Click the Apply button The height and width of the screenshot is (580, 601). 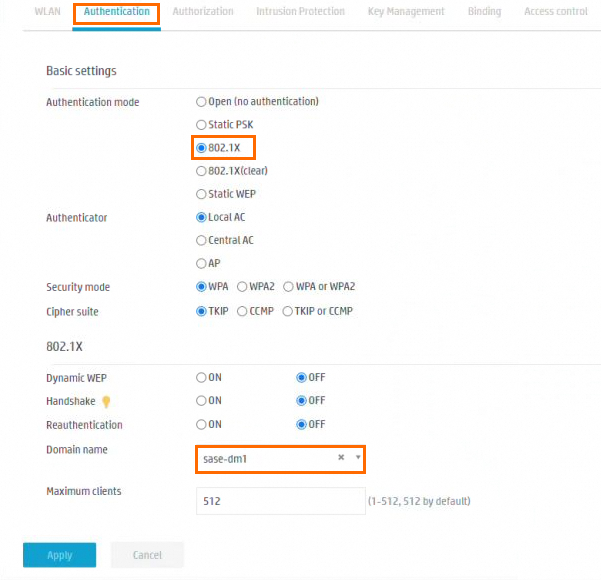click(59, 555)
